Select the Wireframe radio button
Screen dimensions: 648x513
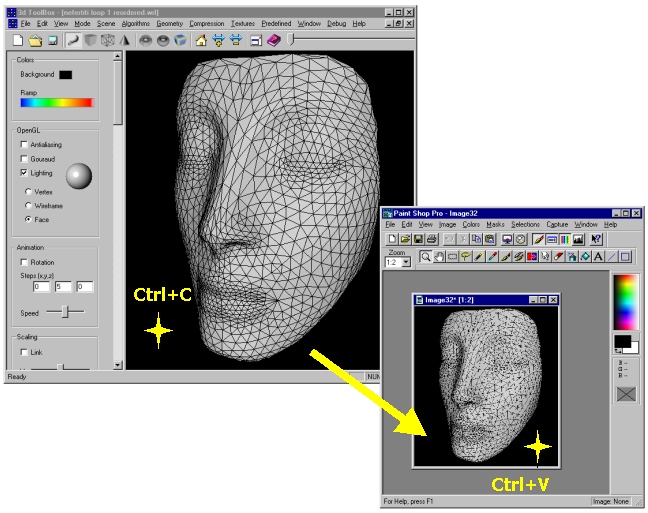29,205
